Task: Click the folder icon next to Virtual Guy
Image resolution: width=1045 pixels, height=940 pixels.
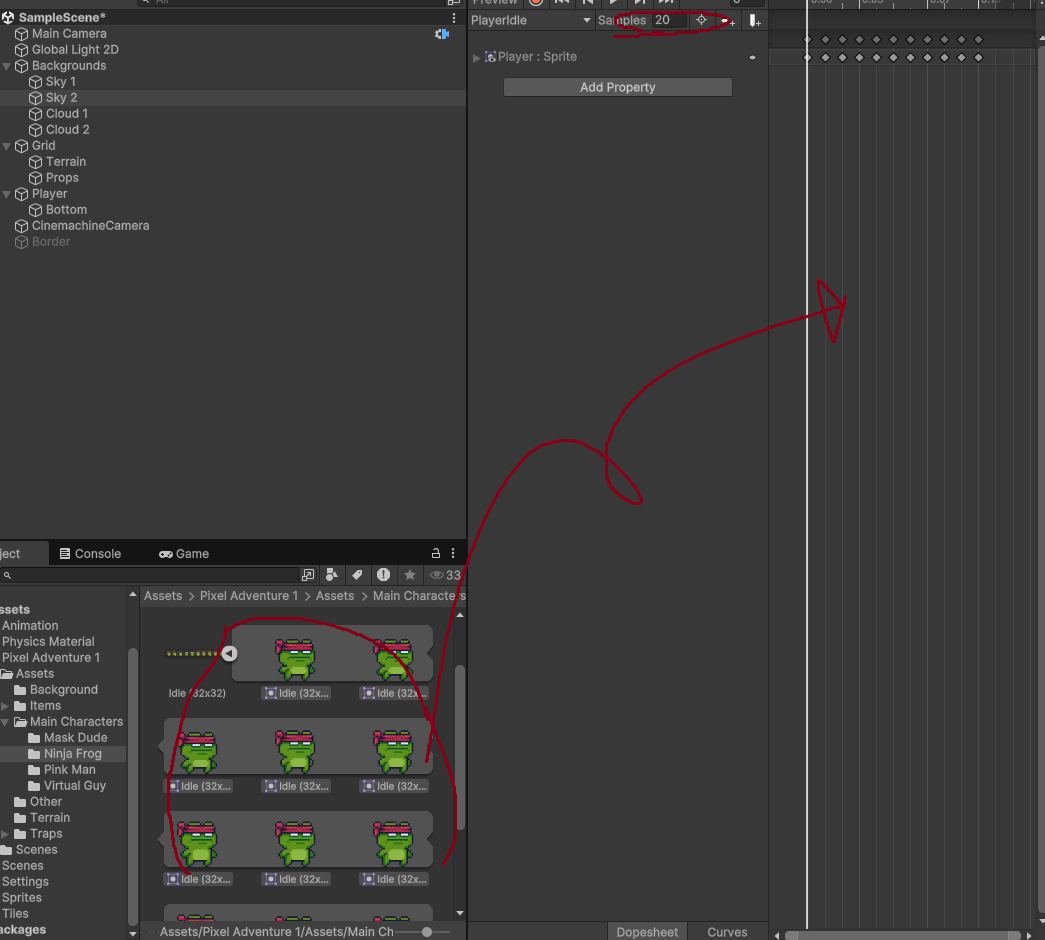Action: pos(35,786)
